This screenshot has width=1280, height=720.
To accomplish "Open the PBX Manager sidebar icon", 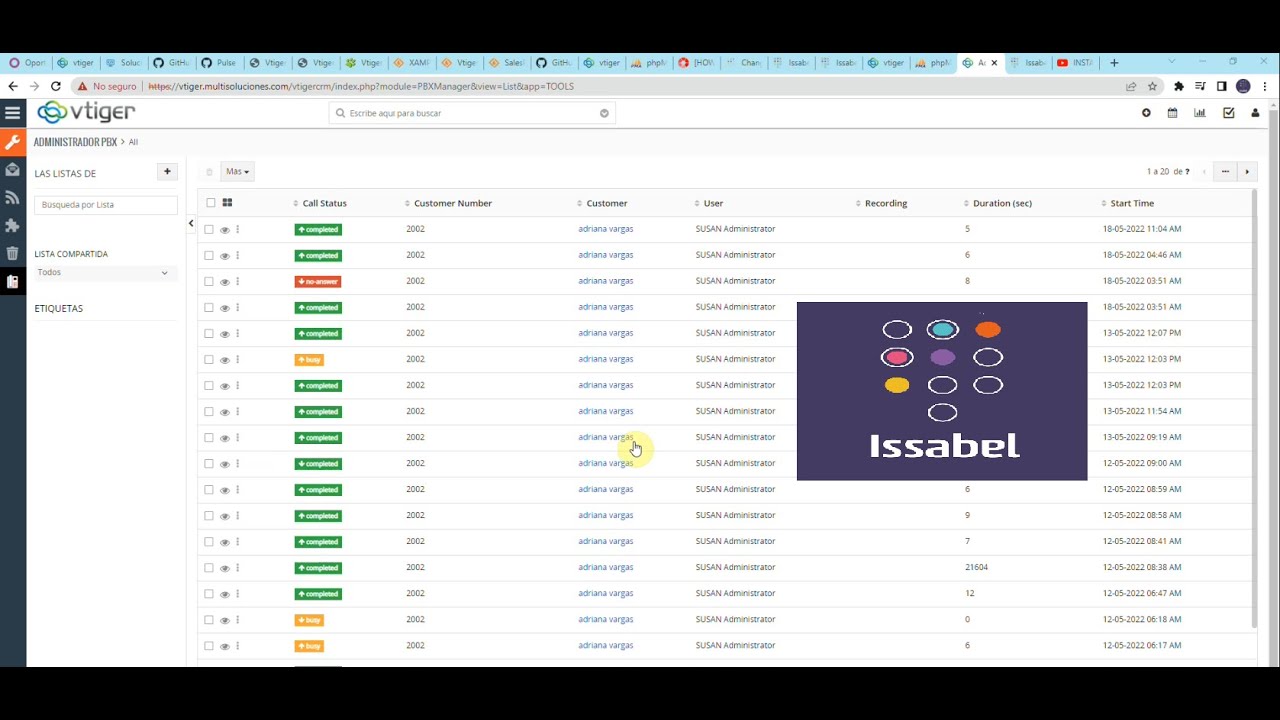I will [13, 282].
